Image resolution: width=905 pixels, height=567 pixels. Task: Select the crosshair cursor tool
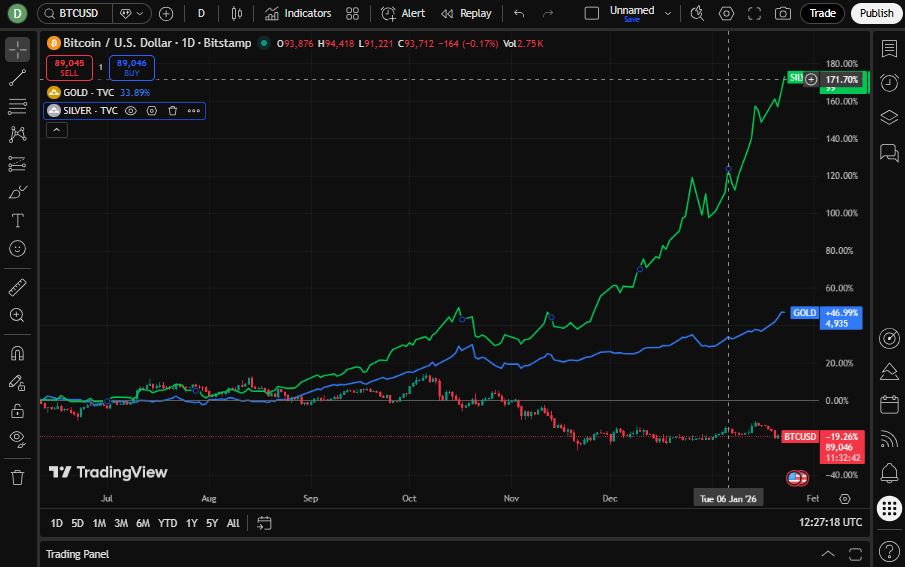point(17,50)
